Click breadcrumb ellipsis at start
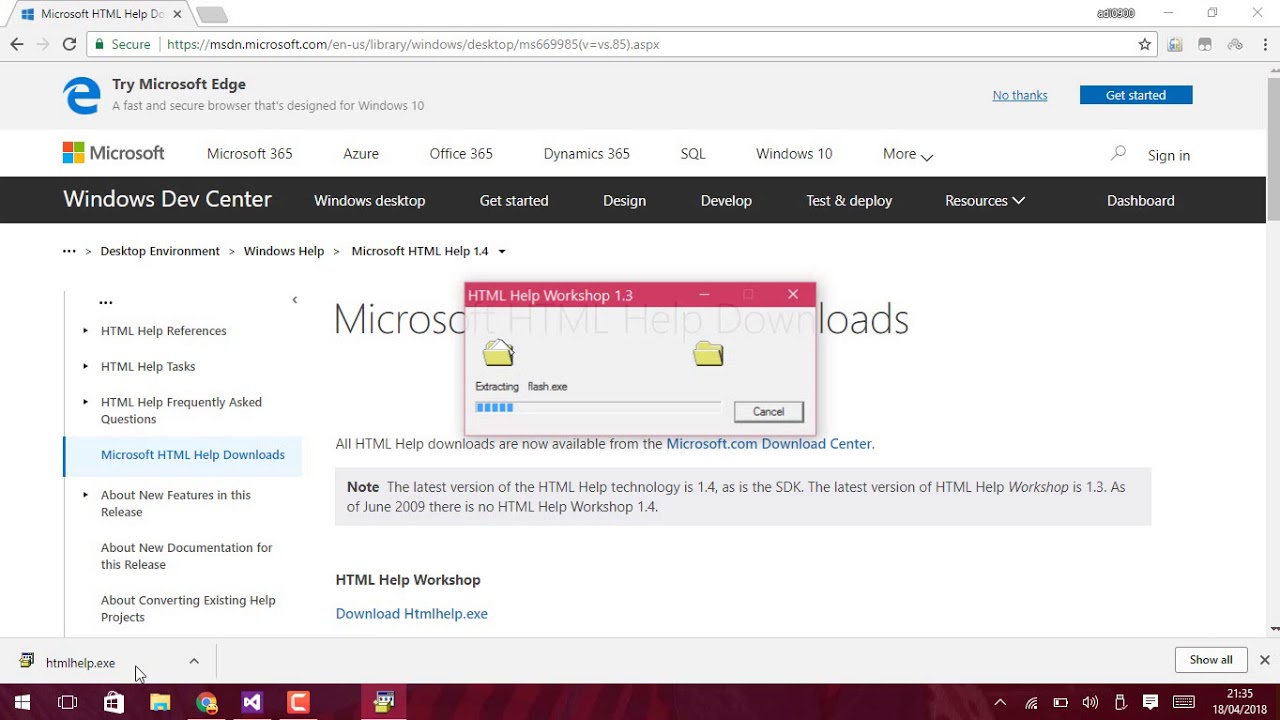Viewport: 1280px width, 720px height. [x=69, y=251]
